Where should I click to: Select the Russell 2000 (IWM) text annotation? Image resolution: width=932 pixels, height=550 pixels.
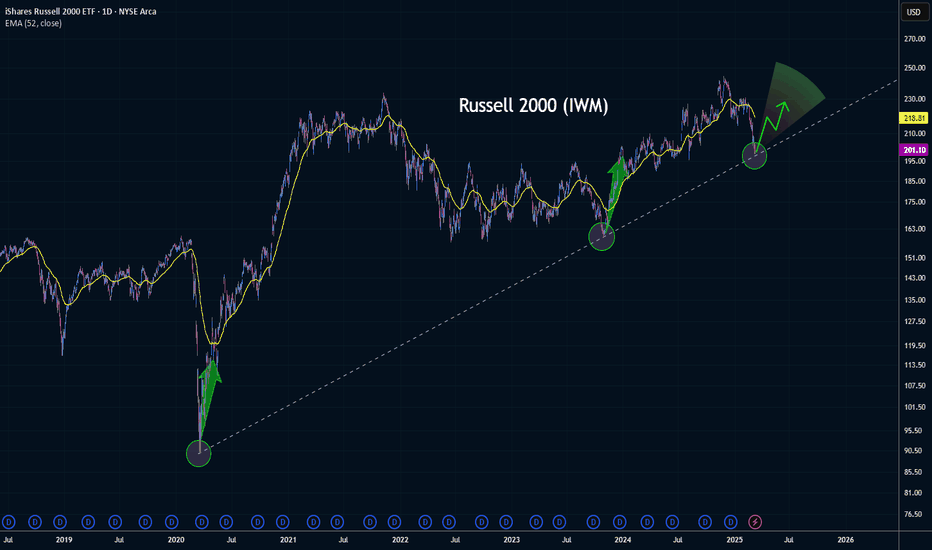(x=533, y=105)
